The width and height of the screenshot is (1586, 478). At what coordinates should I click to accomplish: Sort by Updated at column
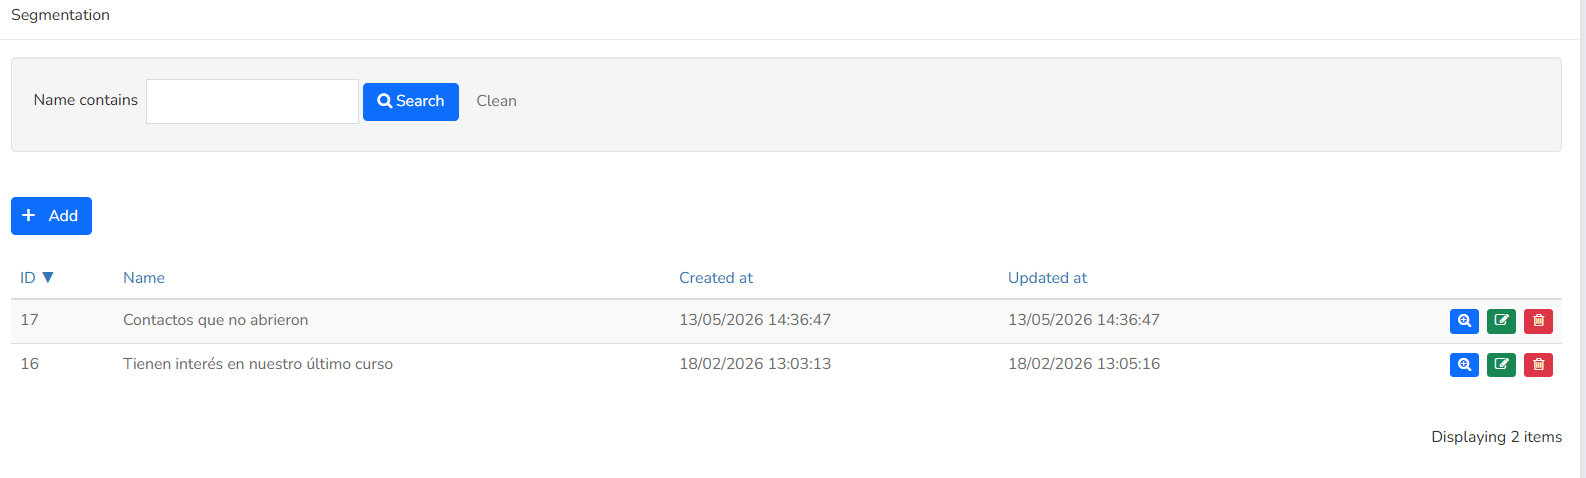1047,278
